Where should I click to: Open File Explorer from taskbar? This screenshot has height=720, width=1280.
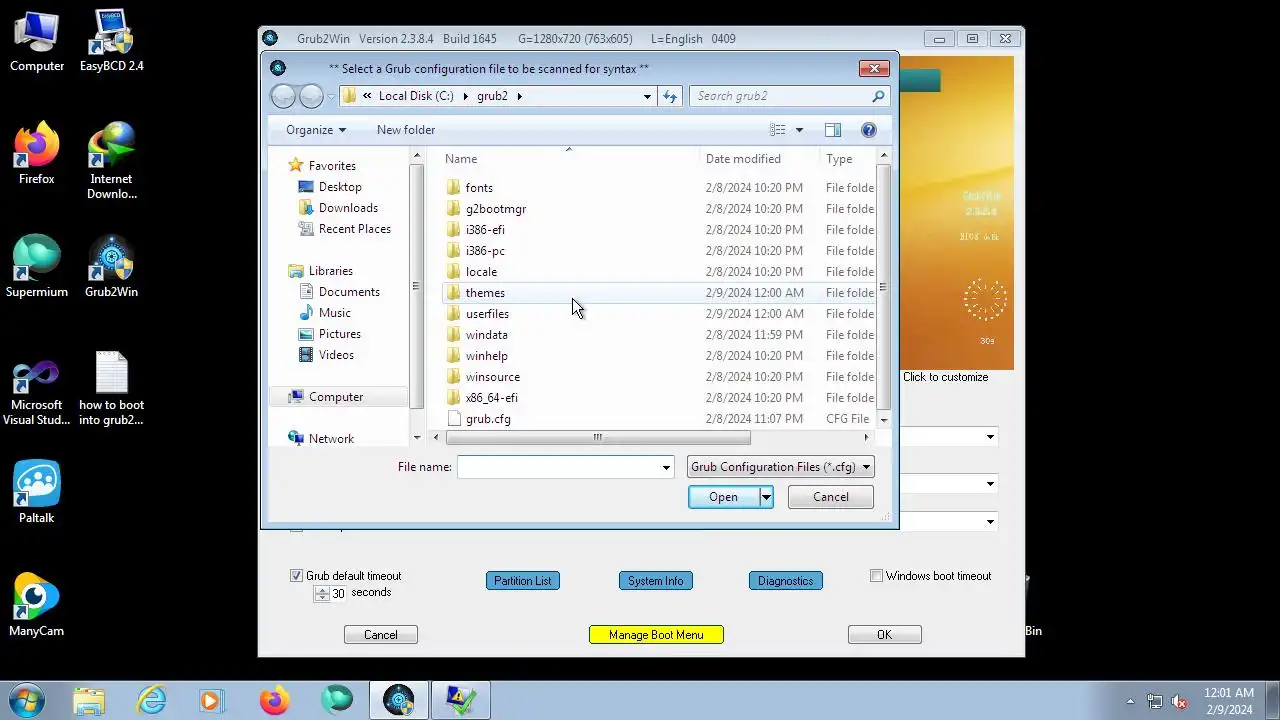click(x=89, y=700)
